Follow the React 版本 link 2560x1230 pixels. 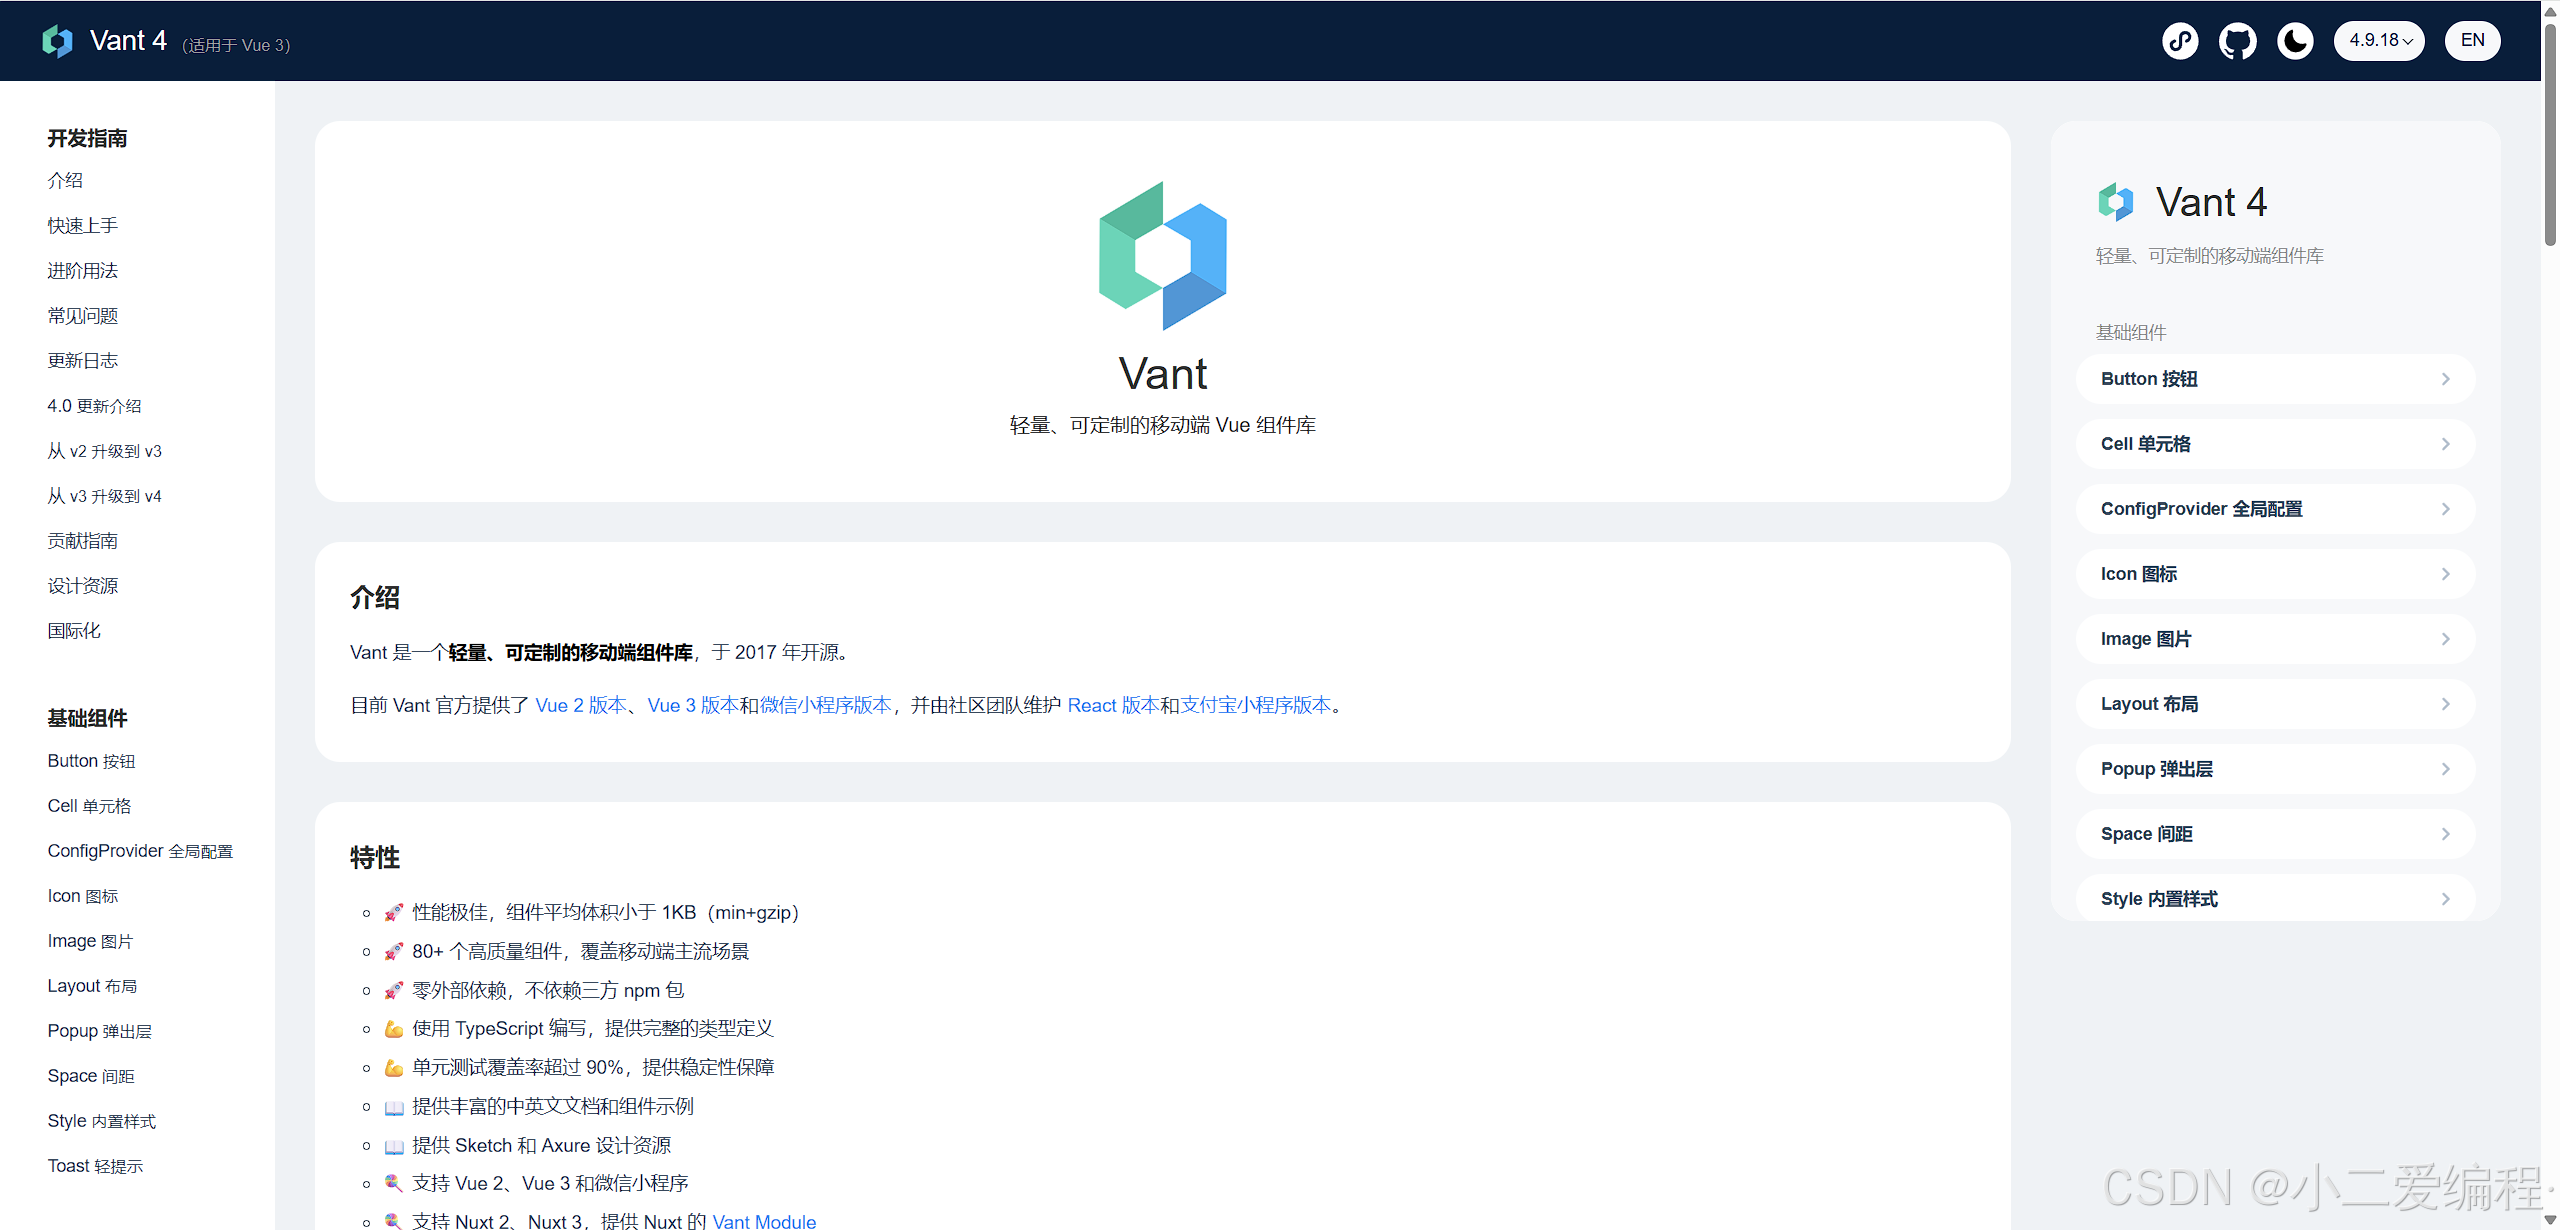click(x=1112, y=706)
